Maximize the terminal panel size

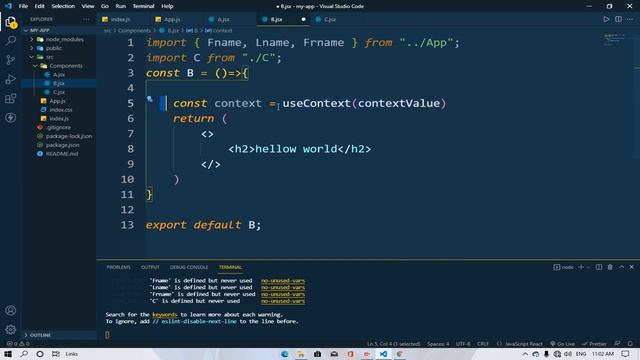click(x=622, y=267)
